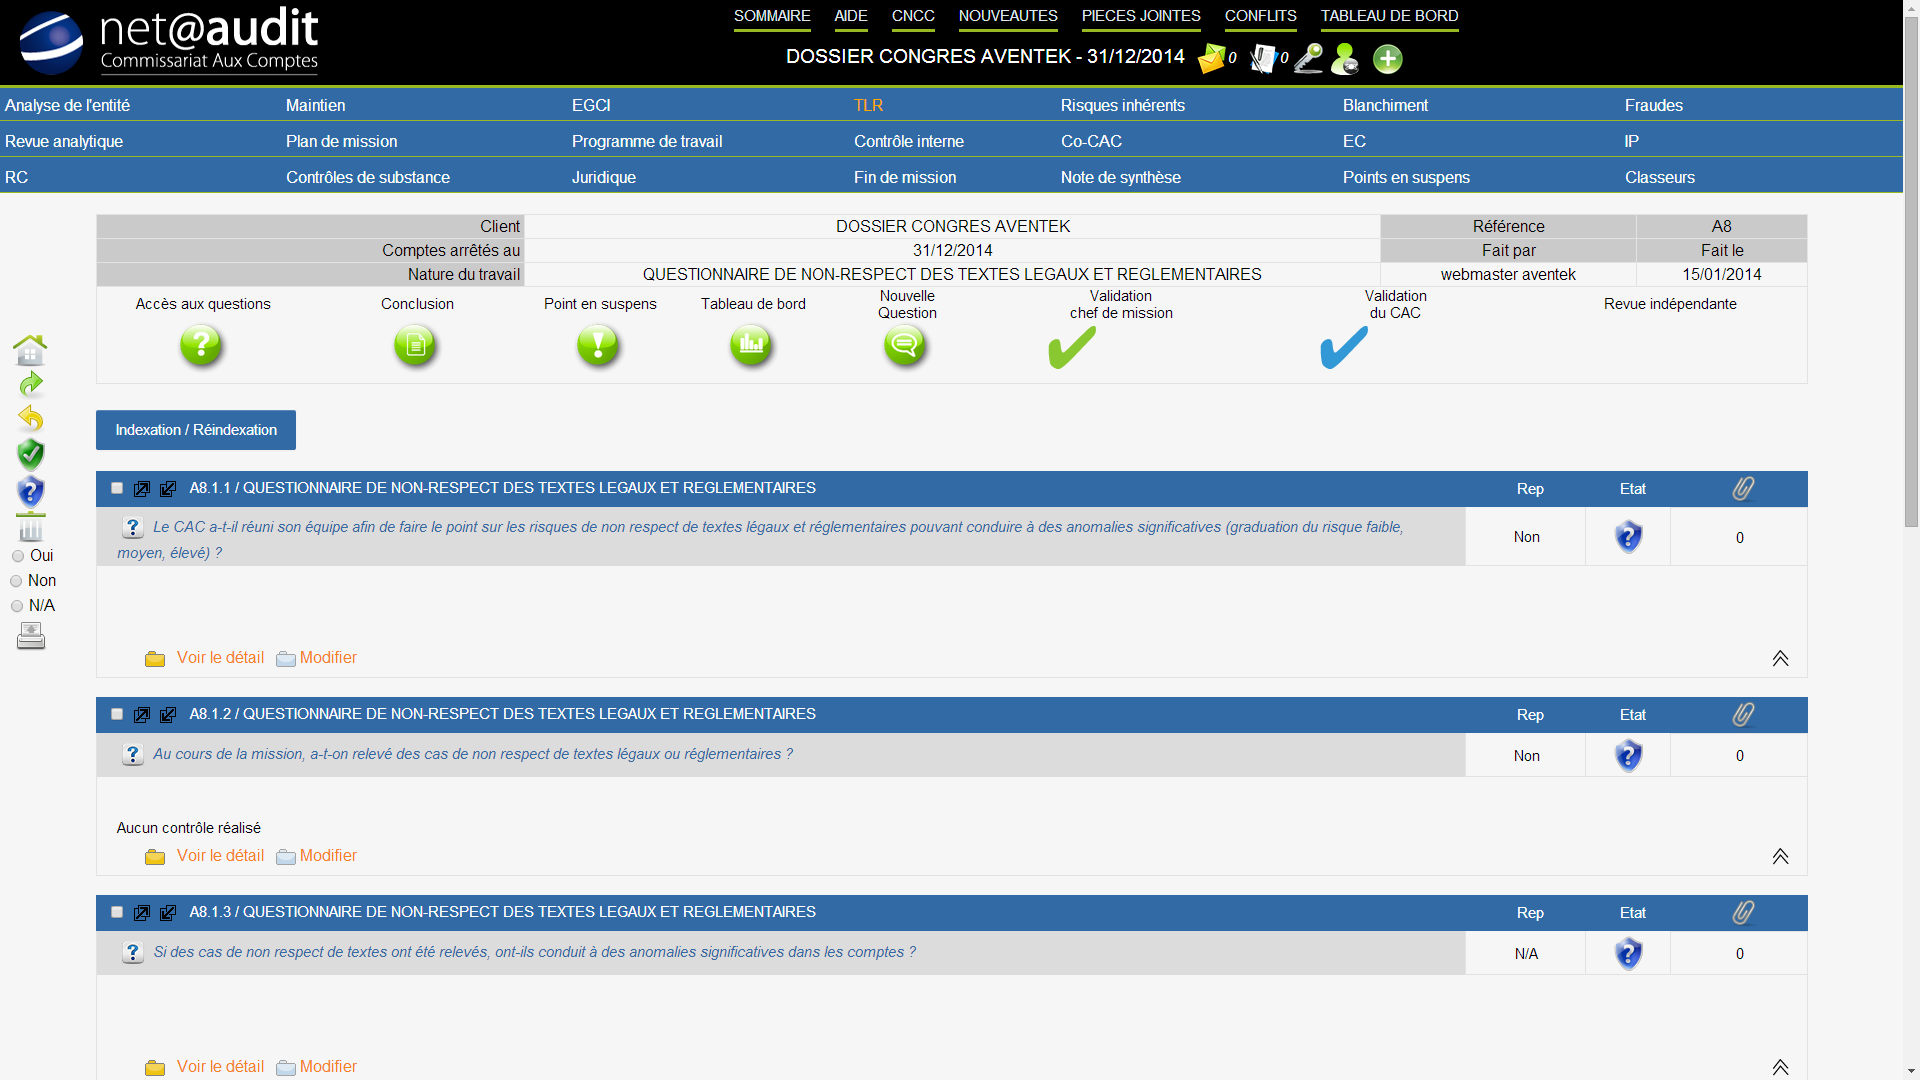Click the green shield checkmark sidebar icon
Screen dimensions: 1920x1080
point(31,454)
